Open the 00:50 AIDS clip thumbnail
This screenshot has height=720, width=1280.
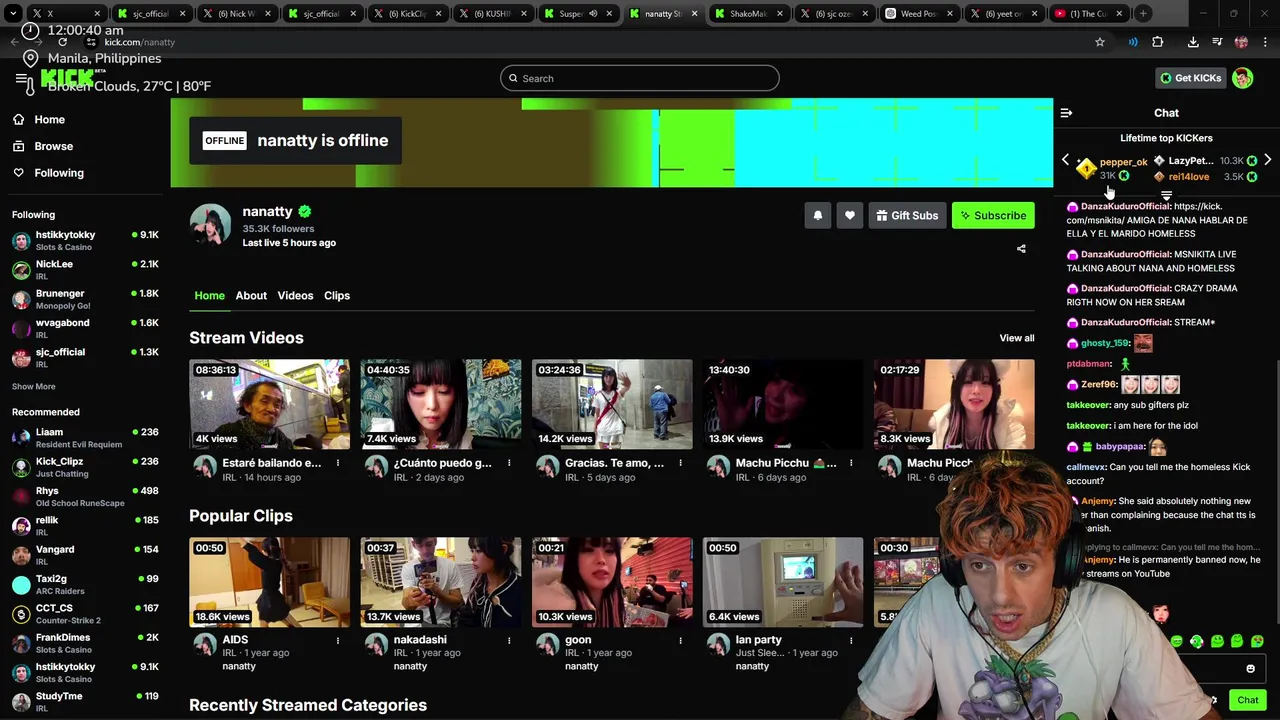click(x=269, y=582)
